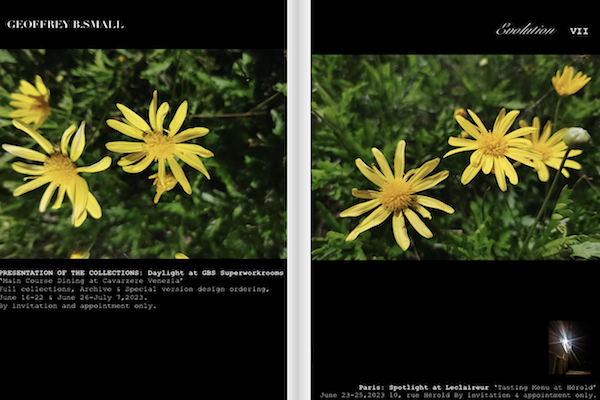Screen dimensions: 600x400
Task: Click the GEOFFREY B.SMALL logo text
Action: [66, 24]
